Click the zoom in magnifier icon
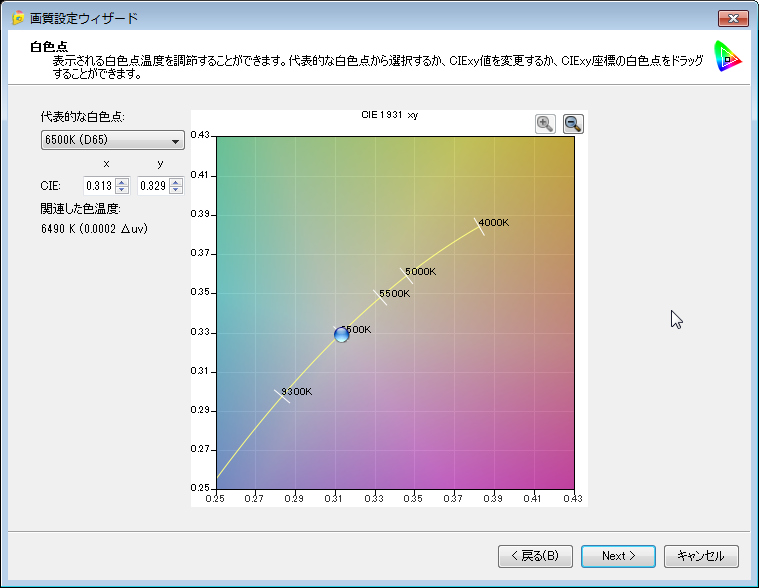This screenshot has height=588, width=759. (x=545, y=123)
